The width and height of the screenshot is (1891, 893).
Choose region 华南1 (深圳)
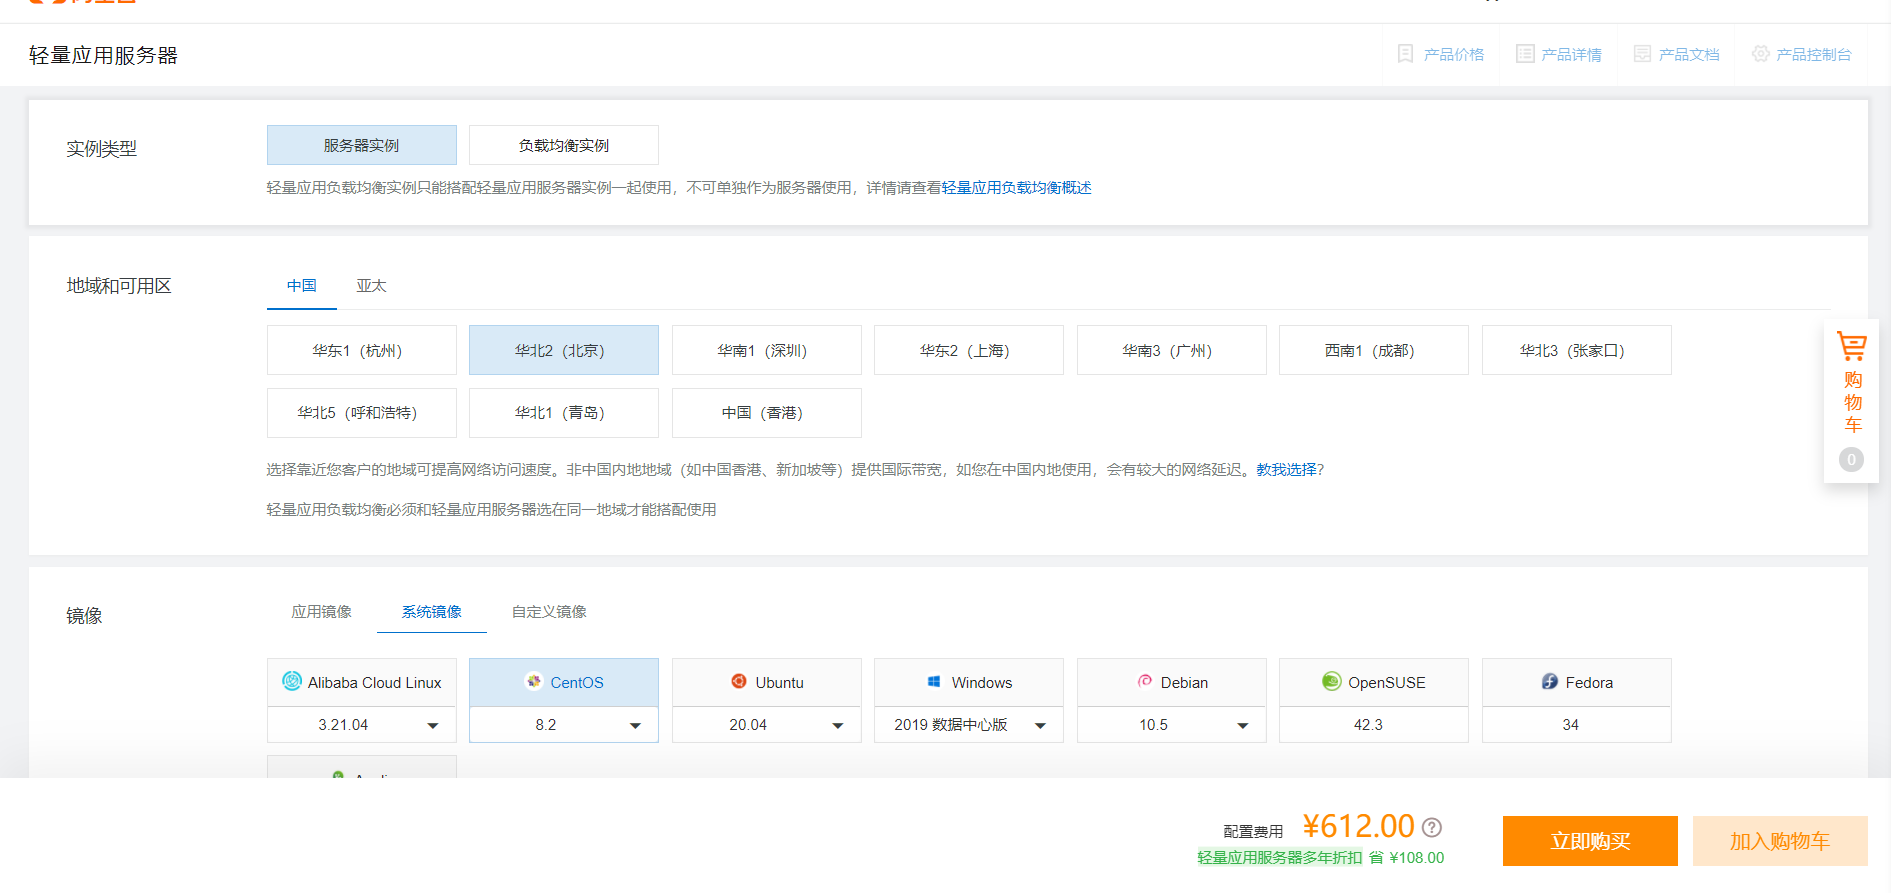tap(767, 350)
